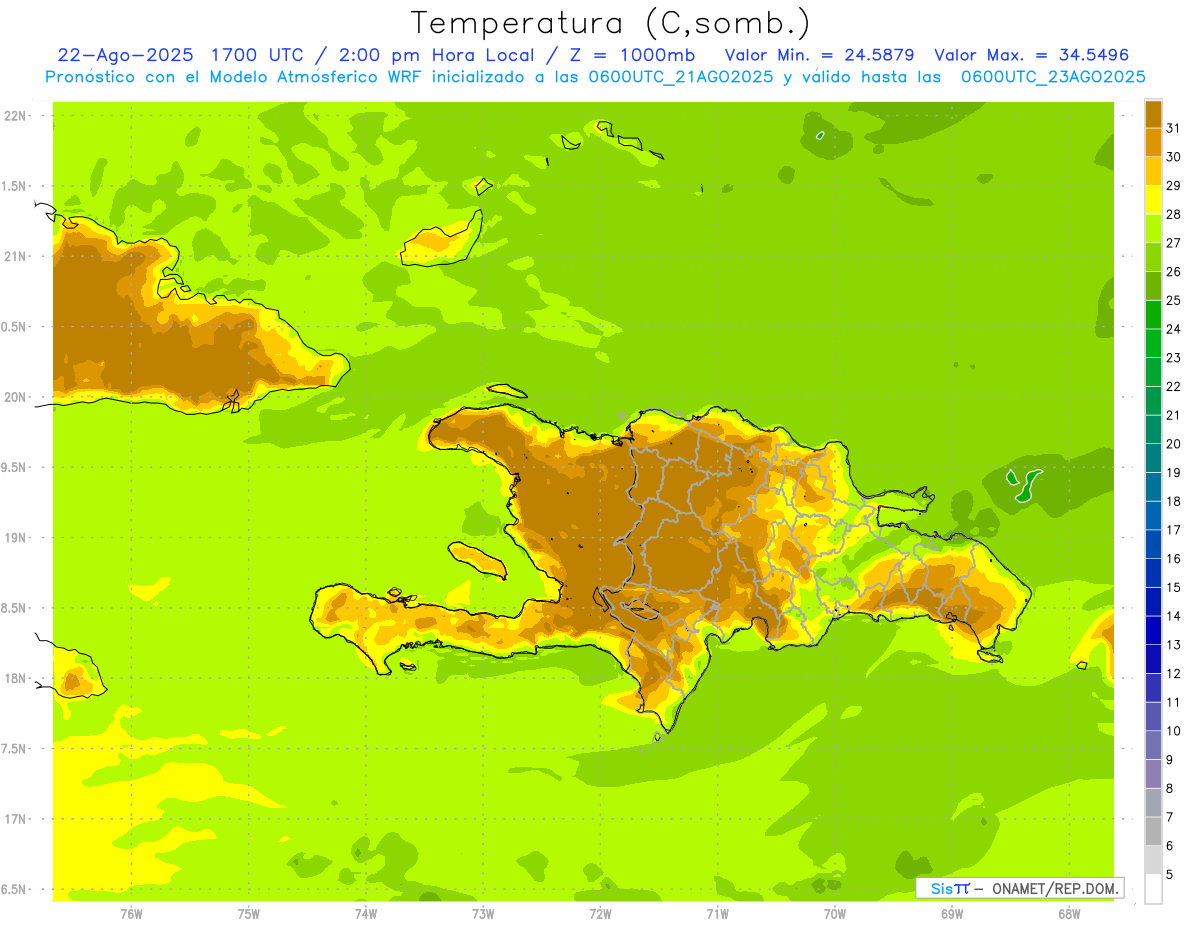
Task: Click the legend value '30'
Action: [1174, 156]
